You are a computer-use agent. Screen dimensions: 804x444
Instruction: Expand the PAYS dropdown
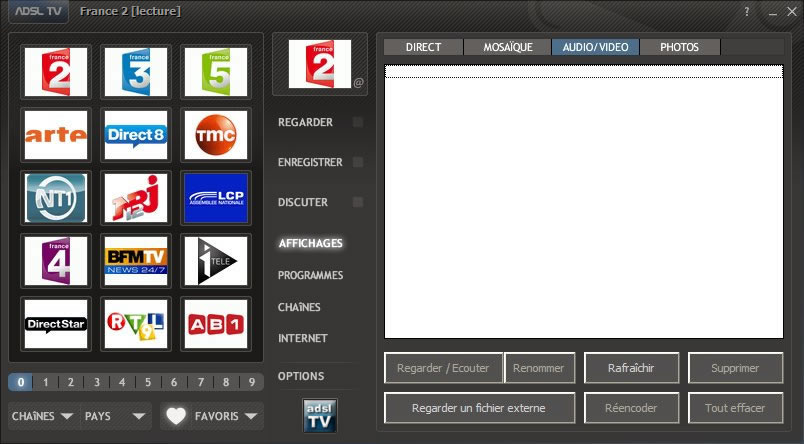coord(115,416)
